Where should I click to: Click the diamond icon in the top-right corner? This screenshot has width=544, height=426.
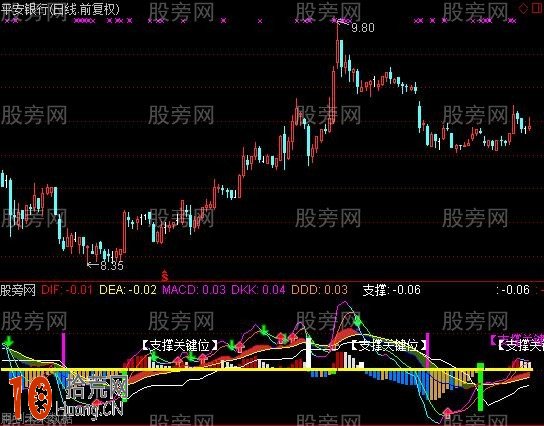523,9
